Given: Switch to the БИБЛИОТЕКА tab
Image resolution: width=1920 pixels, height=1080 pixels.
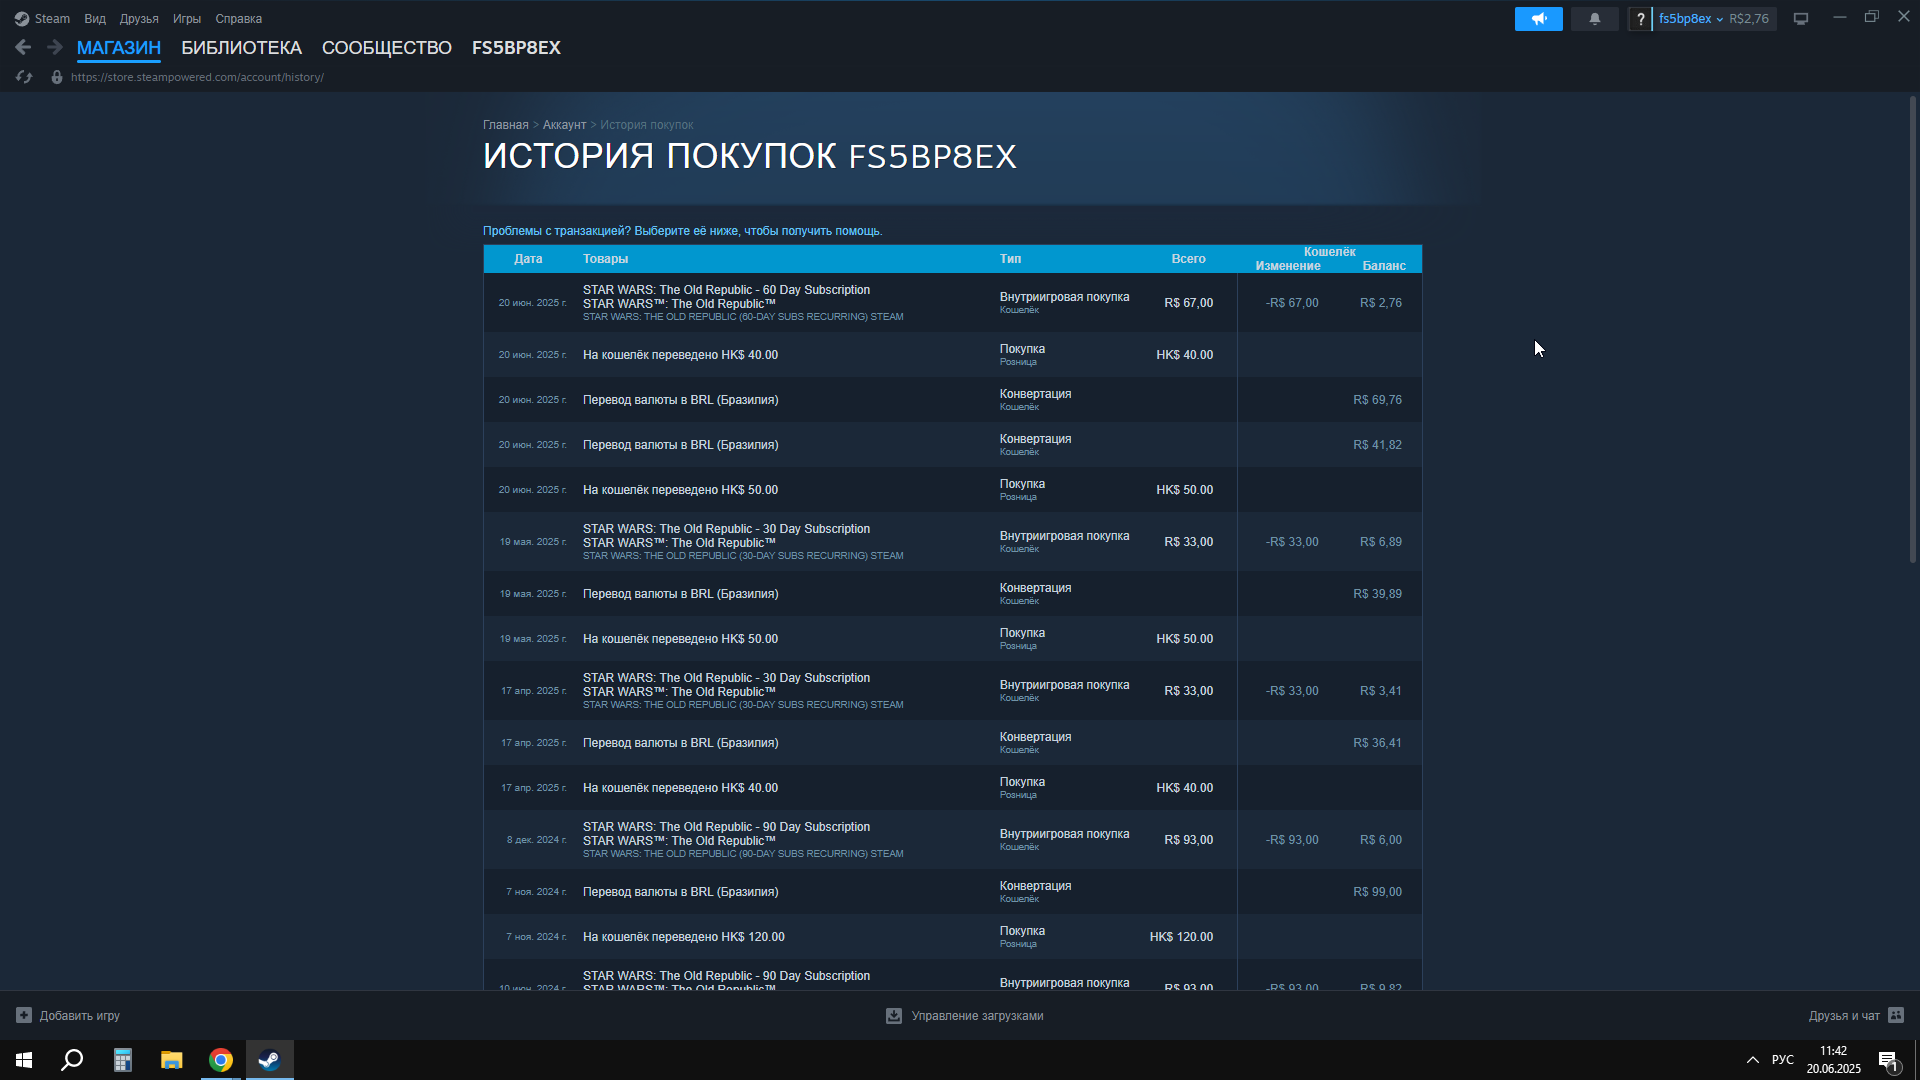Looking at the screenshot, I should pos(241,48).
